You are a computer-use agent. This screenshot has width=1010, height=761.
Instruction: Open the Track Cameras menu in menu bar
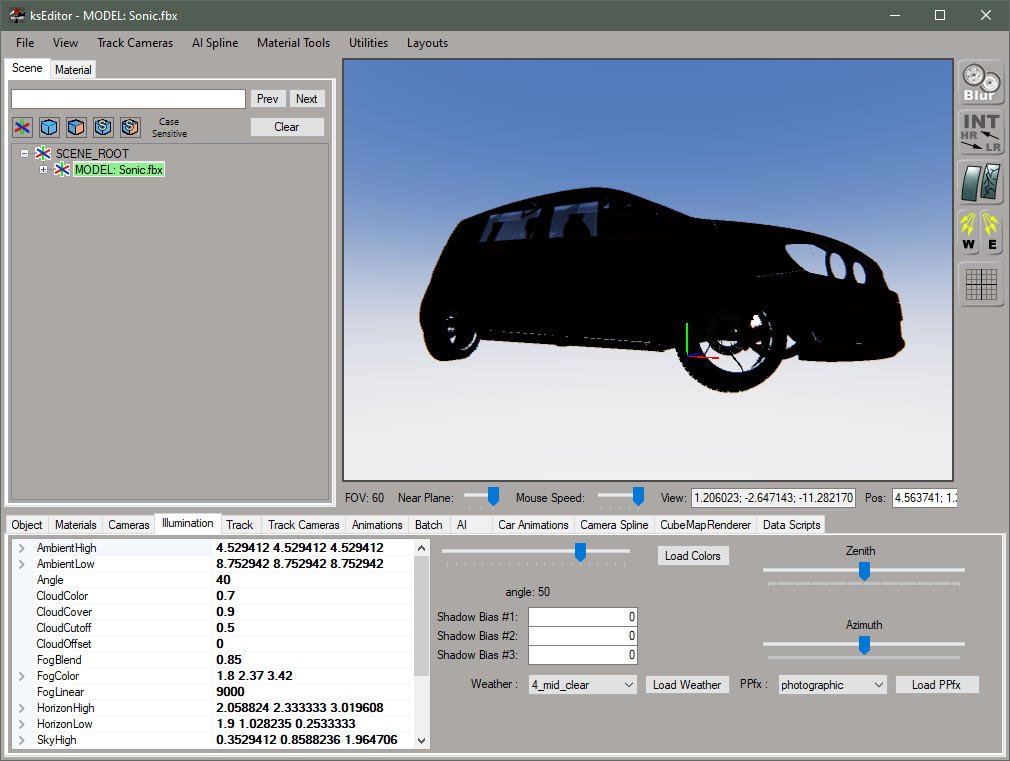click(x=135, y=43)
